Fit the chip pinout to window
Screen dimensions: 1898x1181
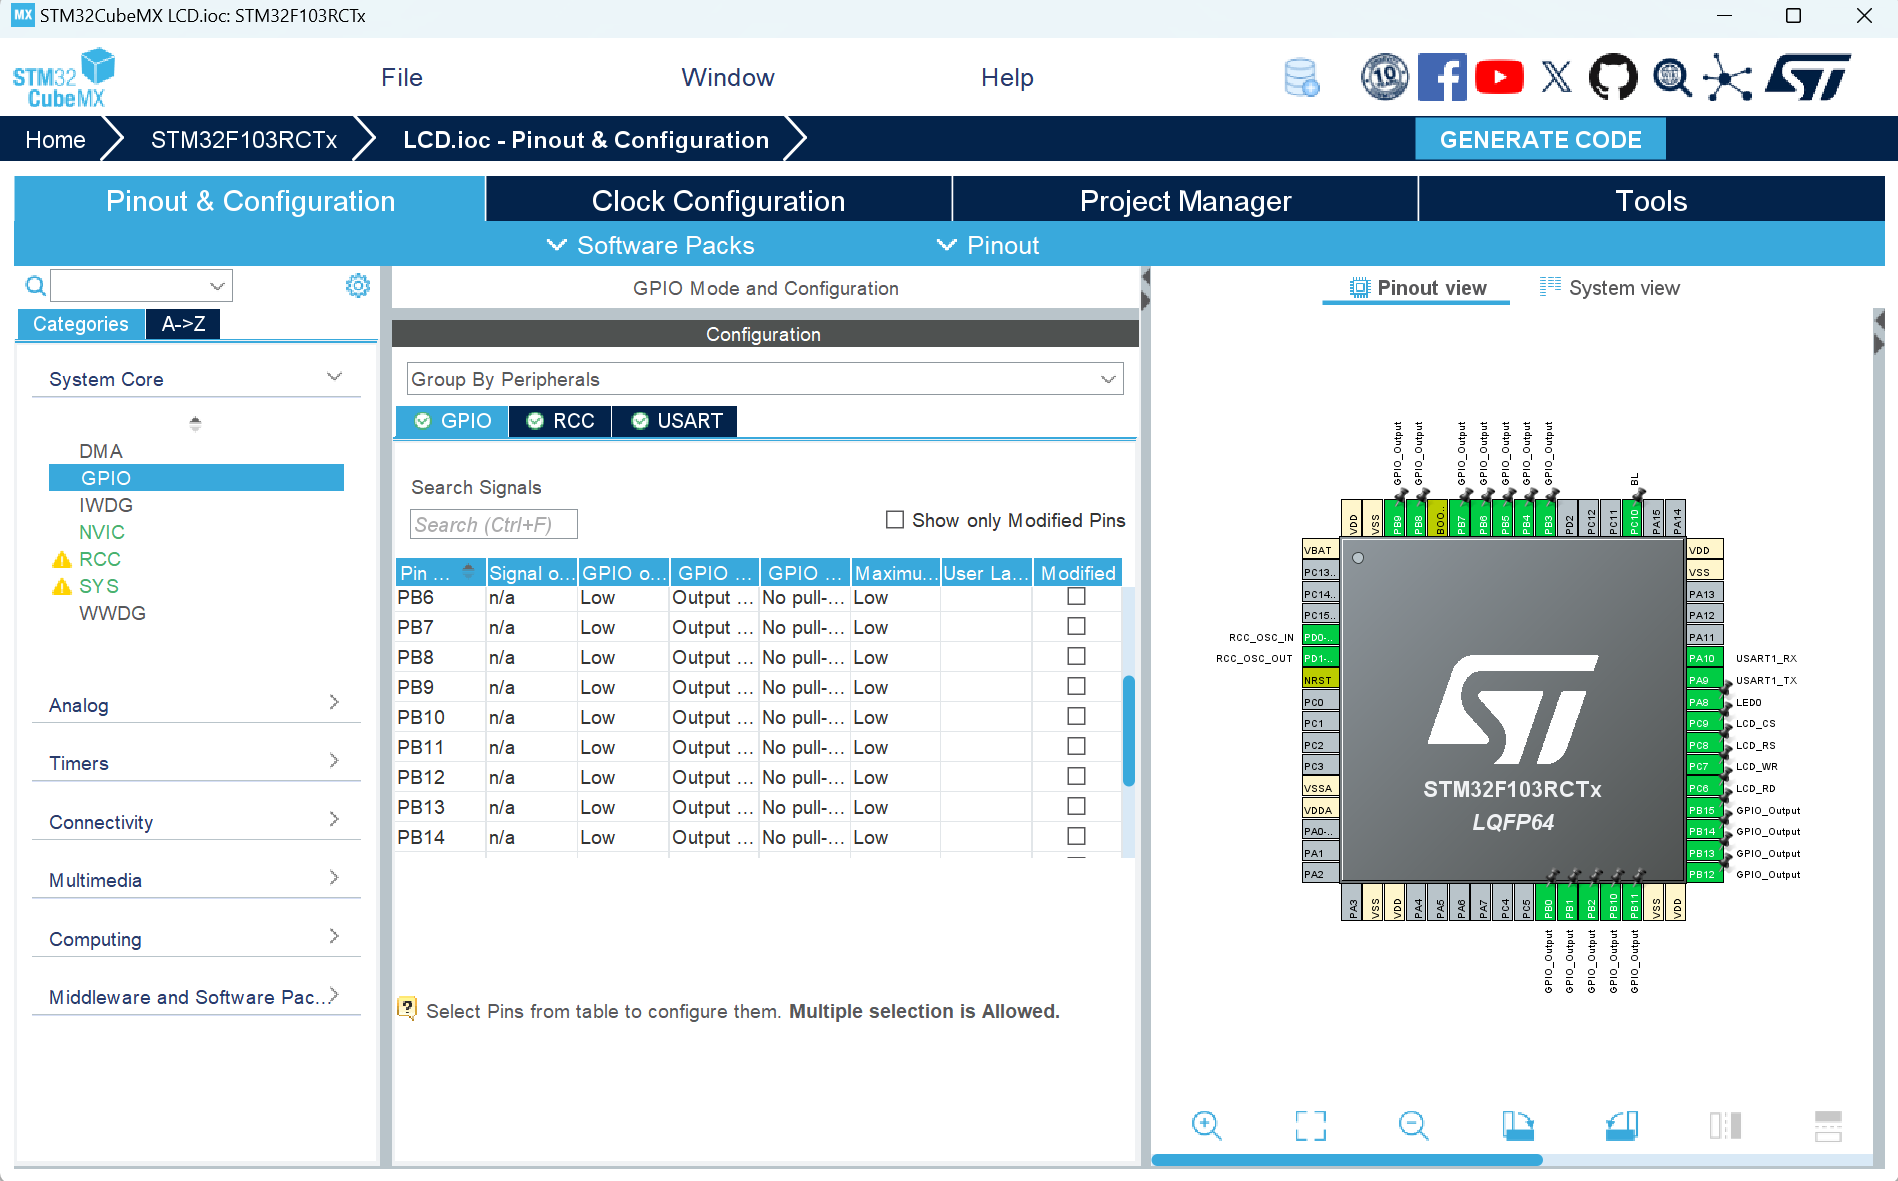pyautogui.click(x=1310, y=1125)
